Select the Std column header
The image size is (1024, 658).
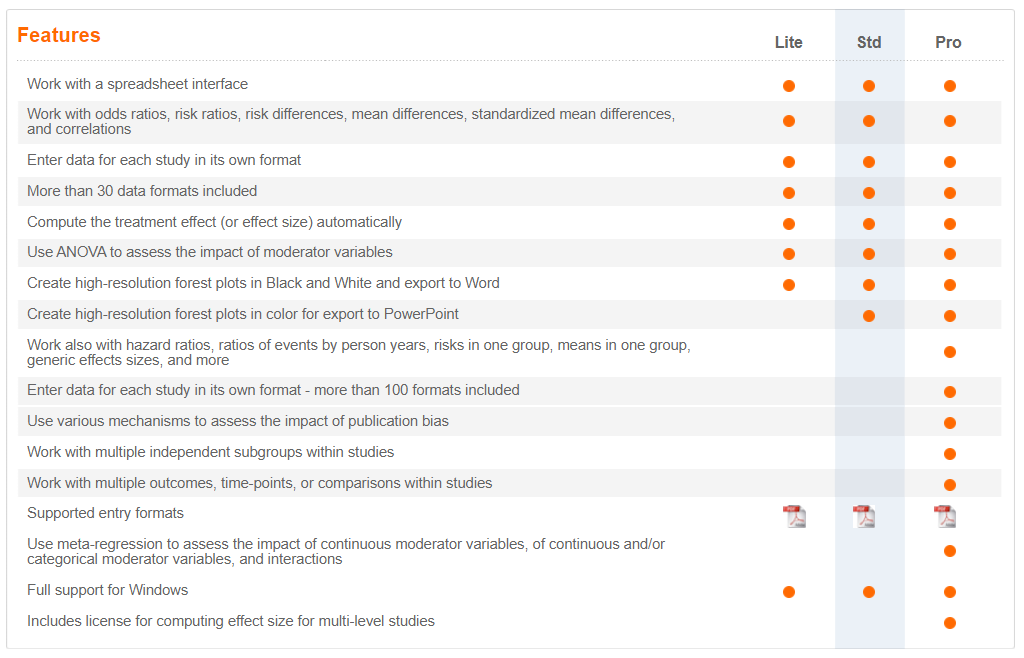[x=869, y=42]
